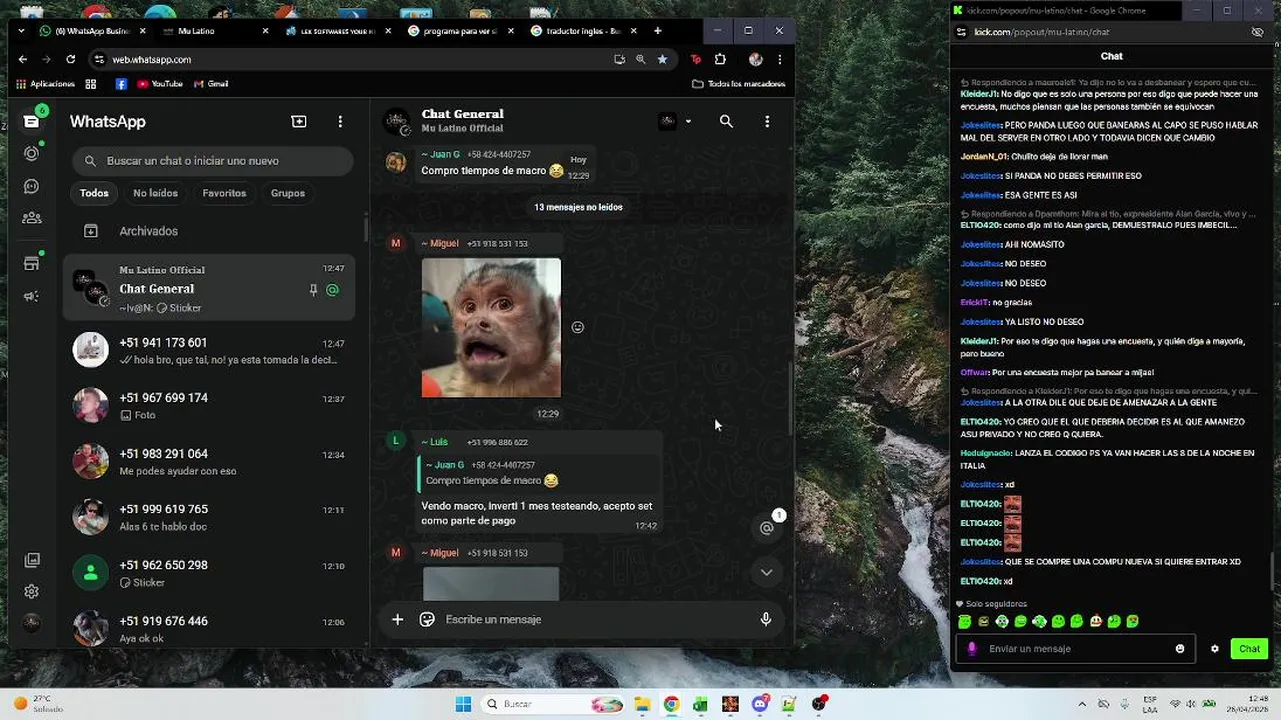
Task: Open the Status updates icon in sidebar
Action: (31, 153)
